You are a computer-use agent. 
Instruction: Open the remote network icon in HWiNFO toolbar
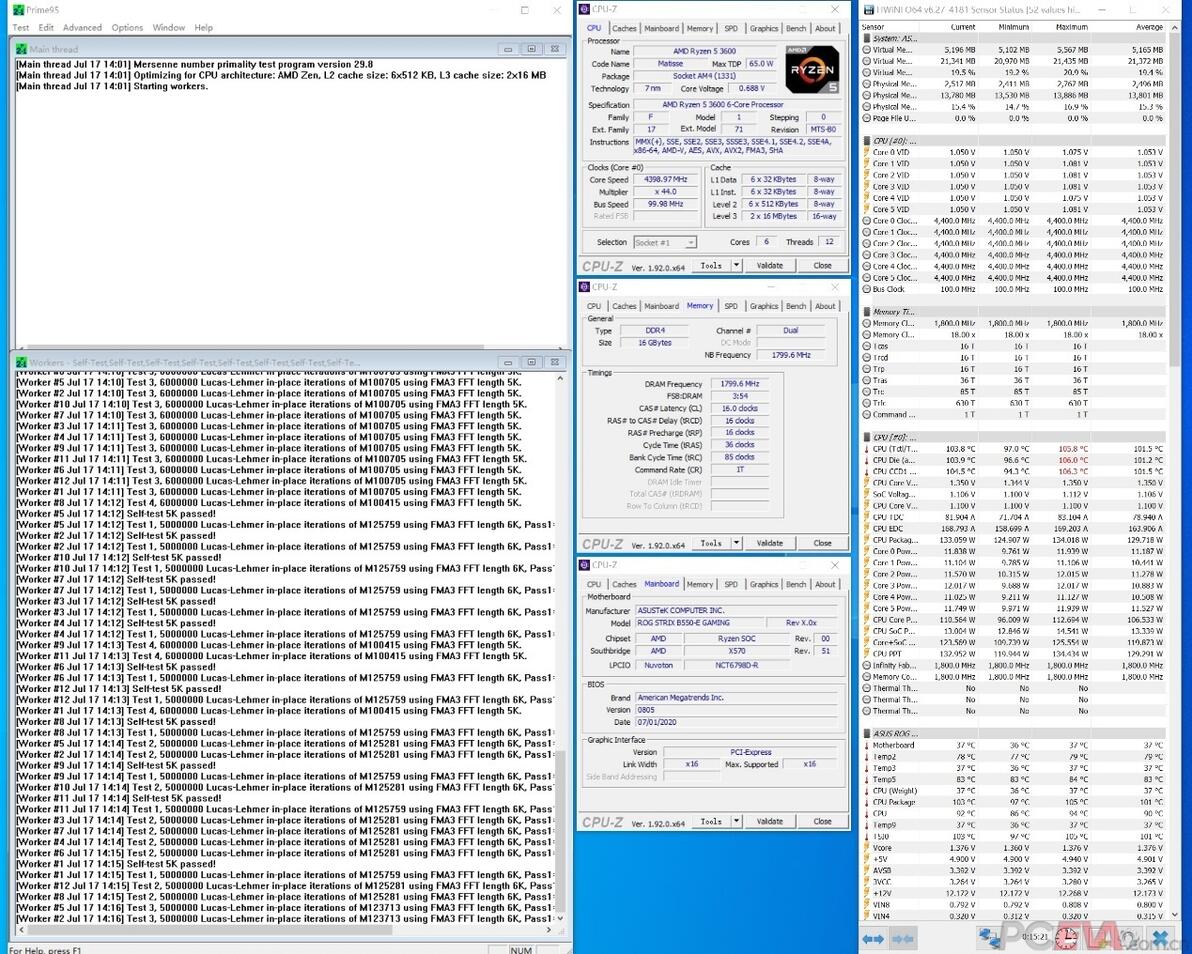pos(990,938)
